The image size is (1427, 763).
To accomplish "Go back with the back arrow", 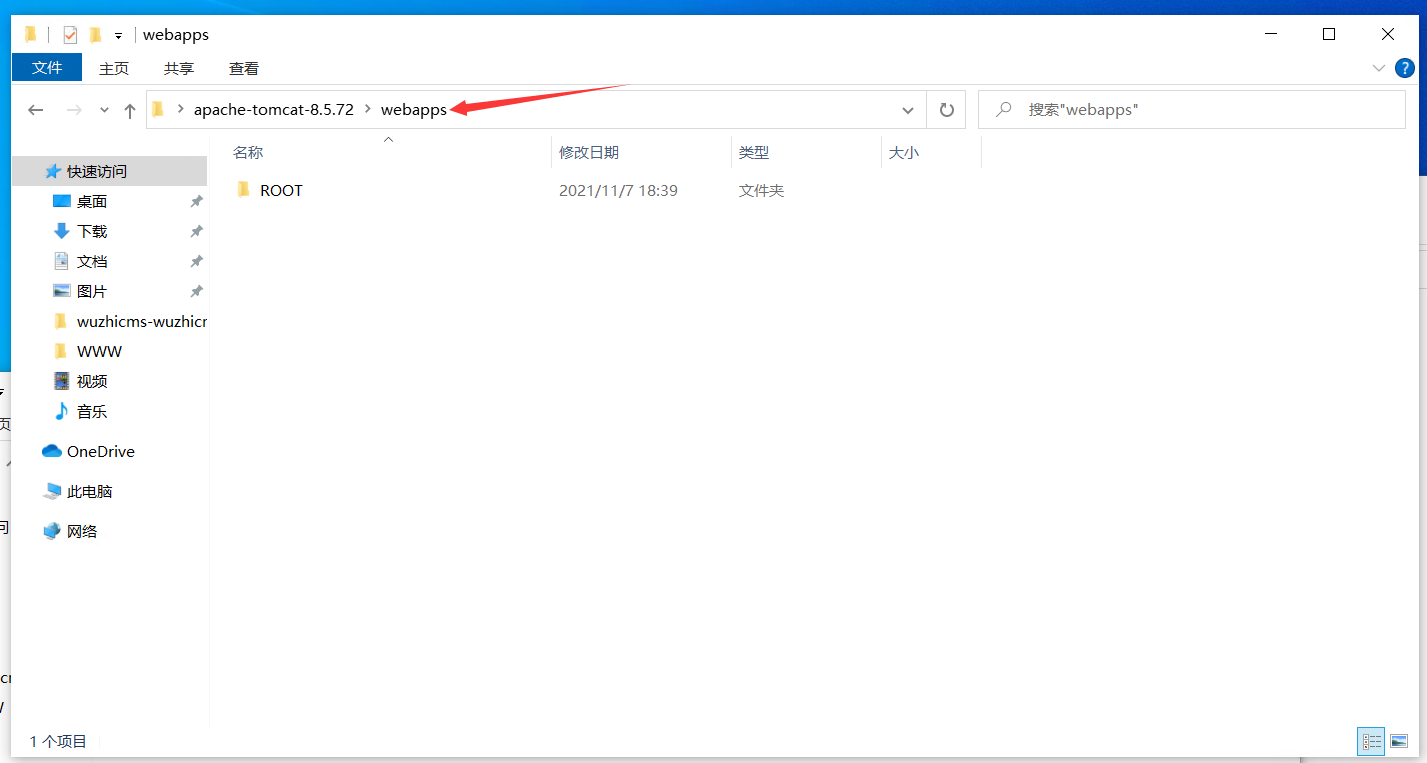I will coord(36,110).
